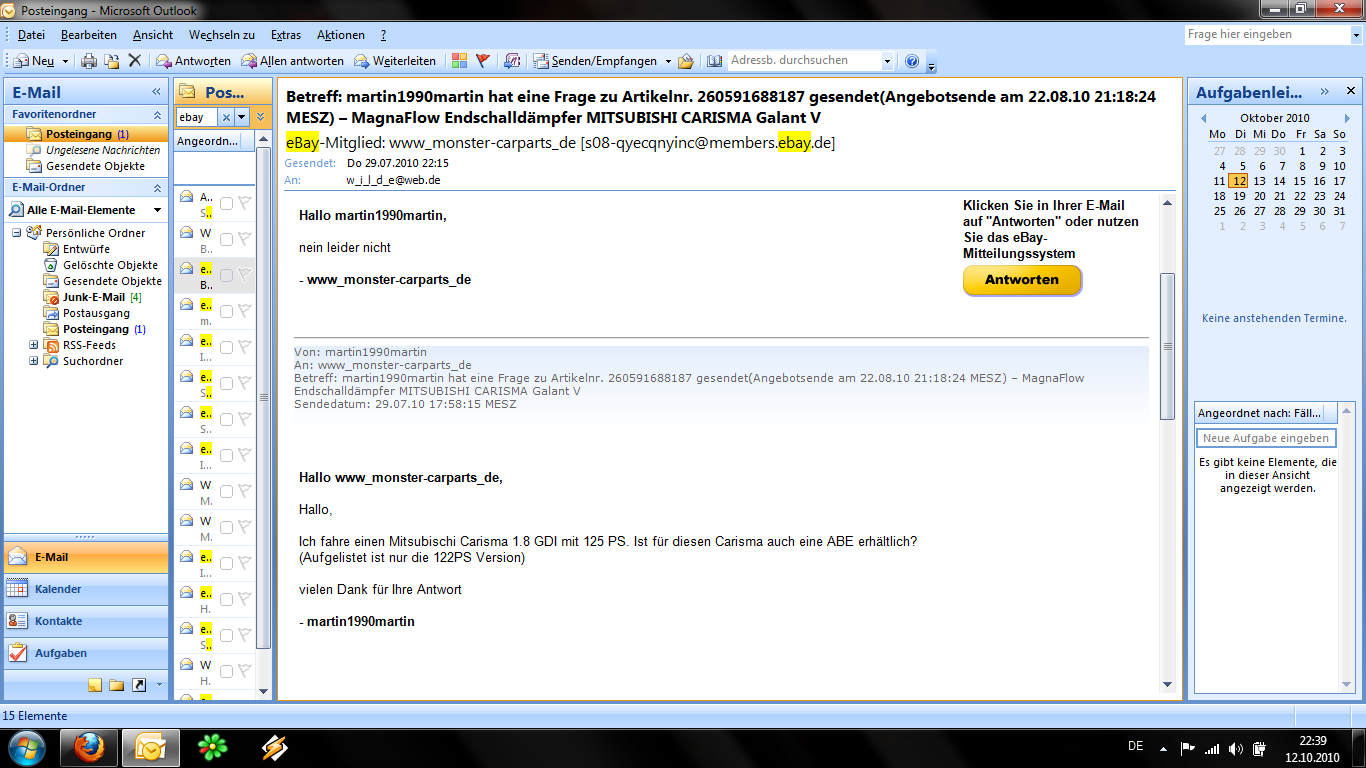1366x768 pixels.
Task: Open the Datei menu
Action: (x=31, y=35)
